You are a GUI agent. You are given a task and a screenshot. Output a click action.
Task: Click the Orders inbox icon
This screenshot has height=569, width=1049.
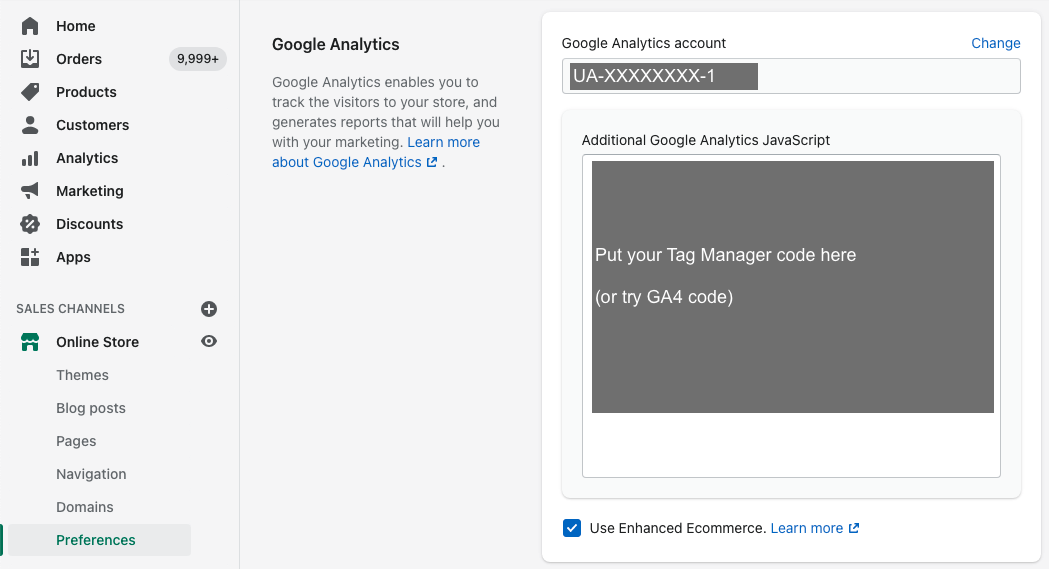coord(30,59)
